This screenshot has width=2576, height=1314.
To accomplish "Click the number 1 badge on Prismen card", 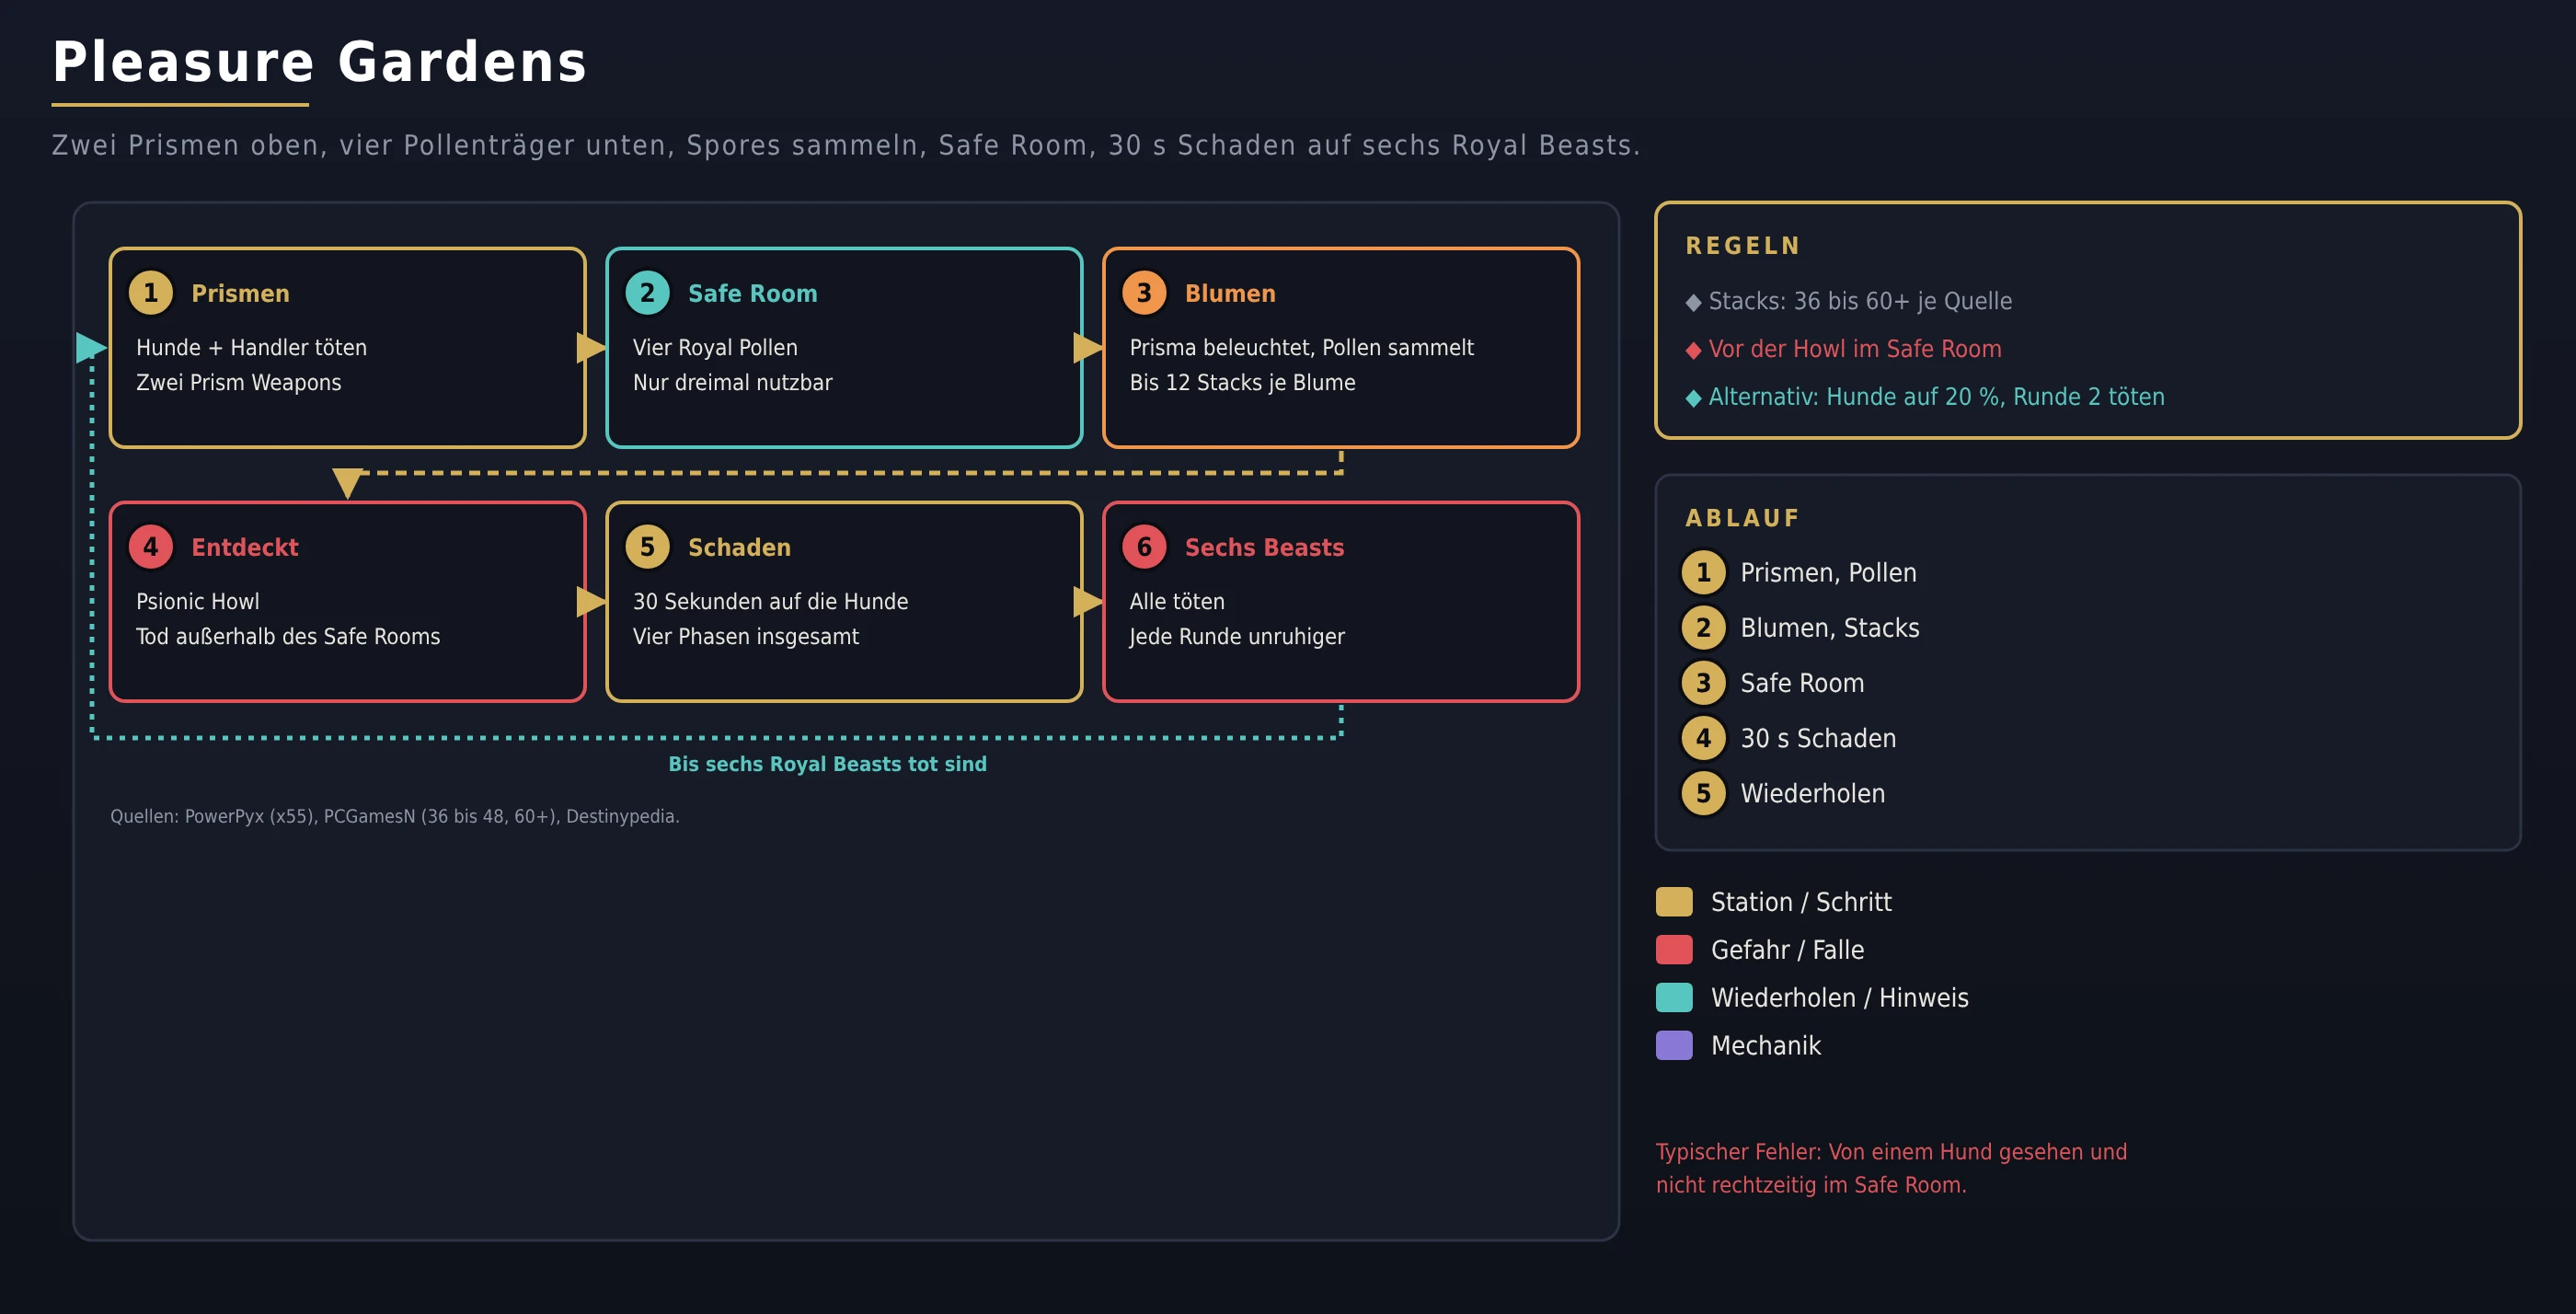I will (x=151, y=293).
